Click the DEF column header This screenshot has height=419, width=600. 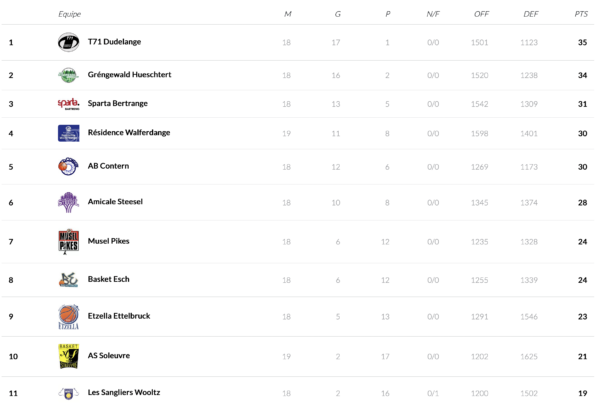pos(530,14)
